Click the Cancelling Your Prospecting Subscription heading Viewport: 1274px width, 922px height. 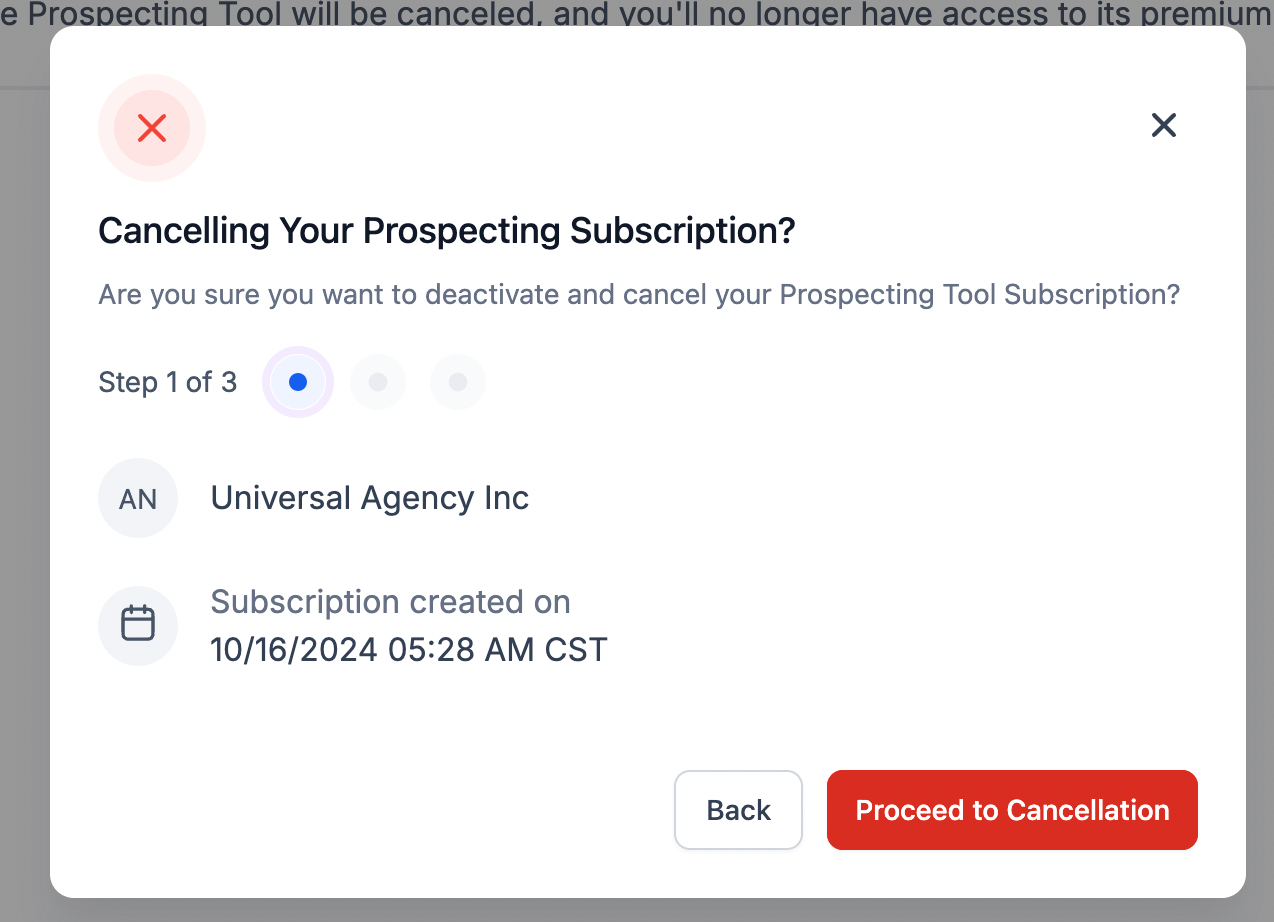tap(446, 231)
